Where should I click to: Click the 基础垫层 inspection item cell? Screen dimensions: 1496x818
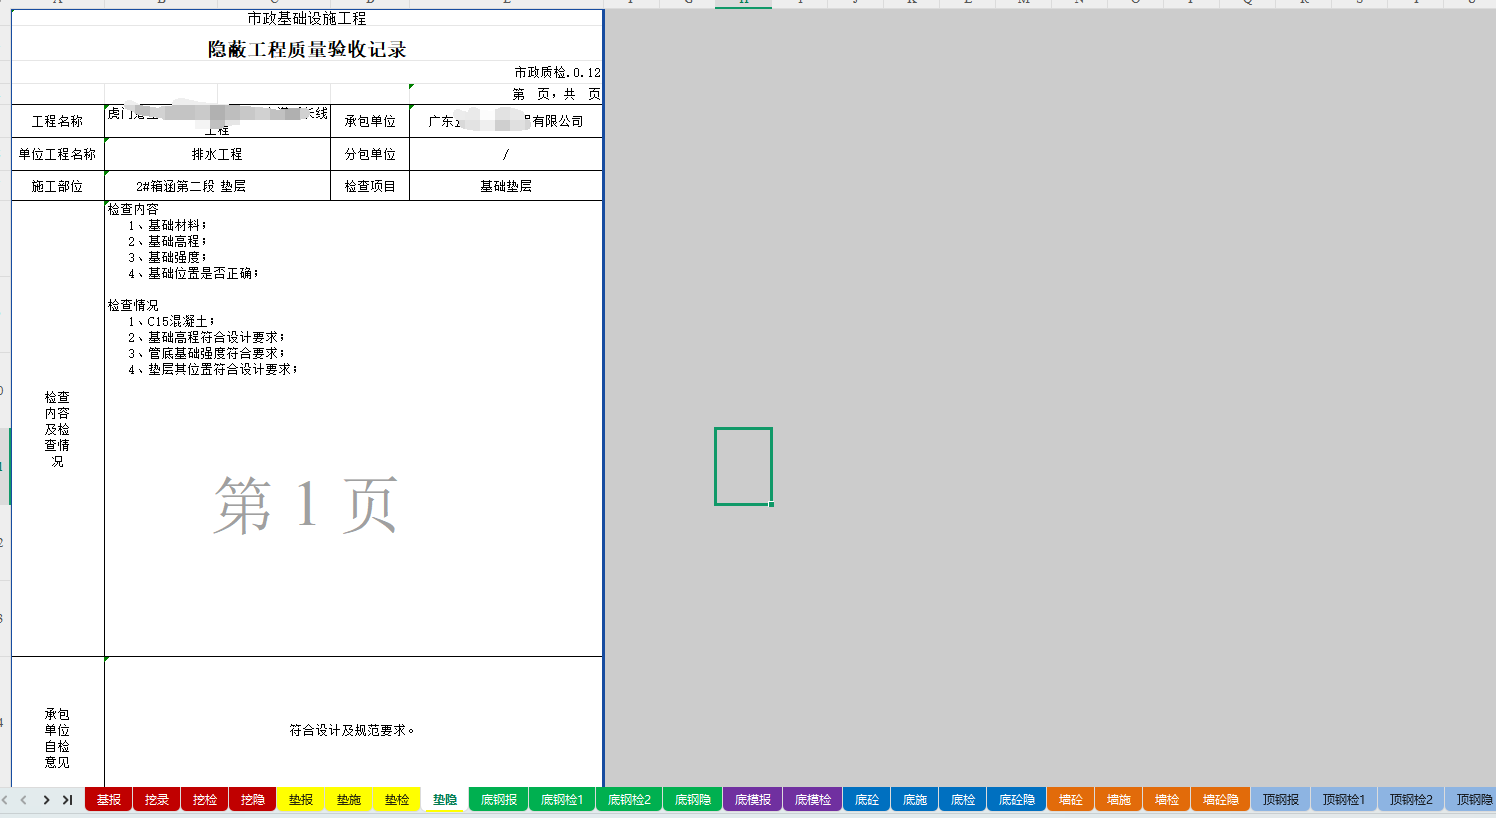point(505,186)
